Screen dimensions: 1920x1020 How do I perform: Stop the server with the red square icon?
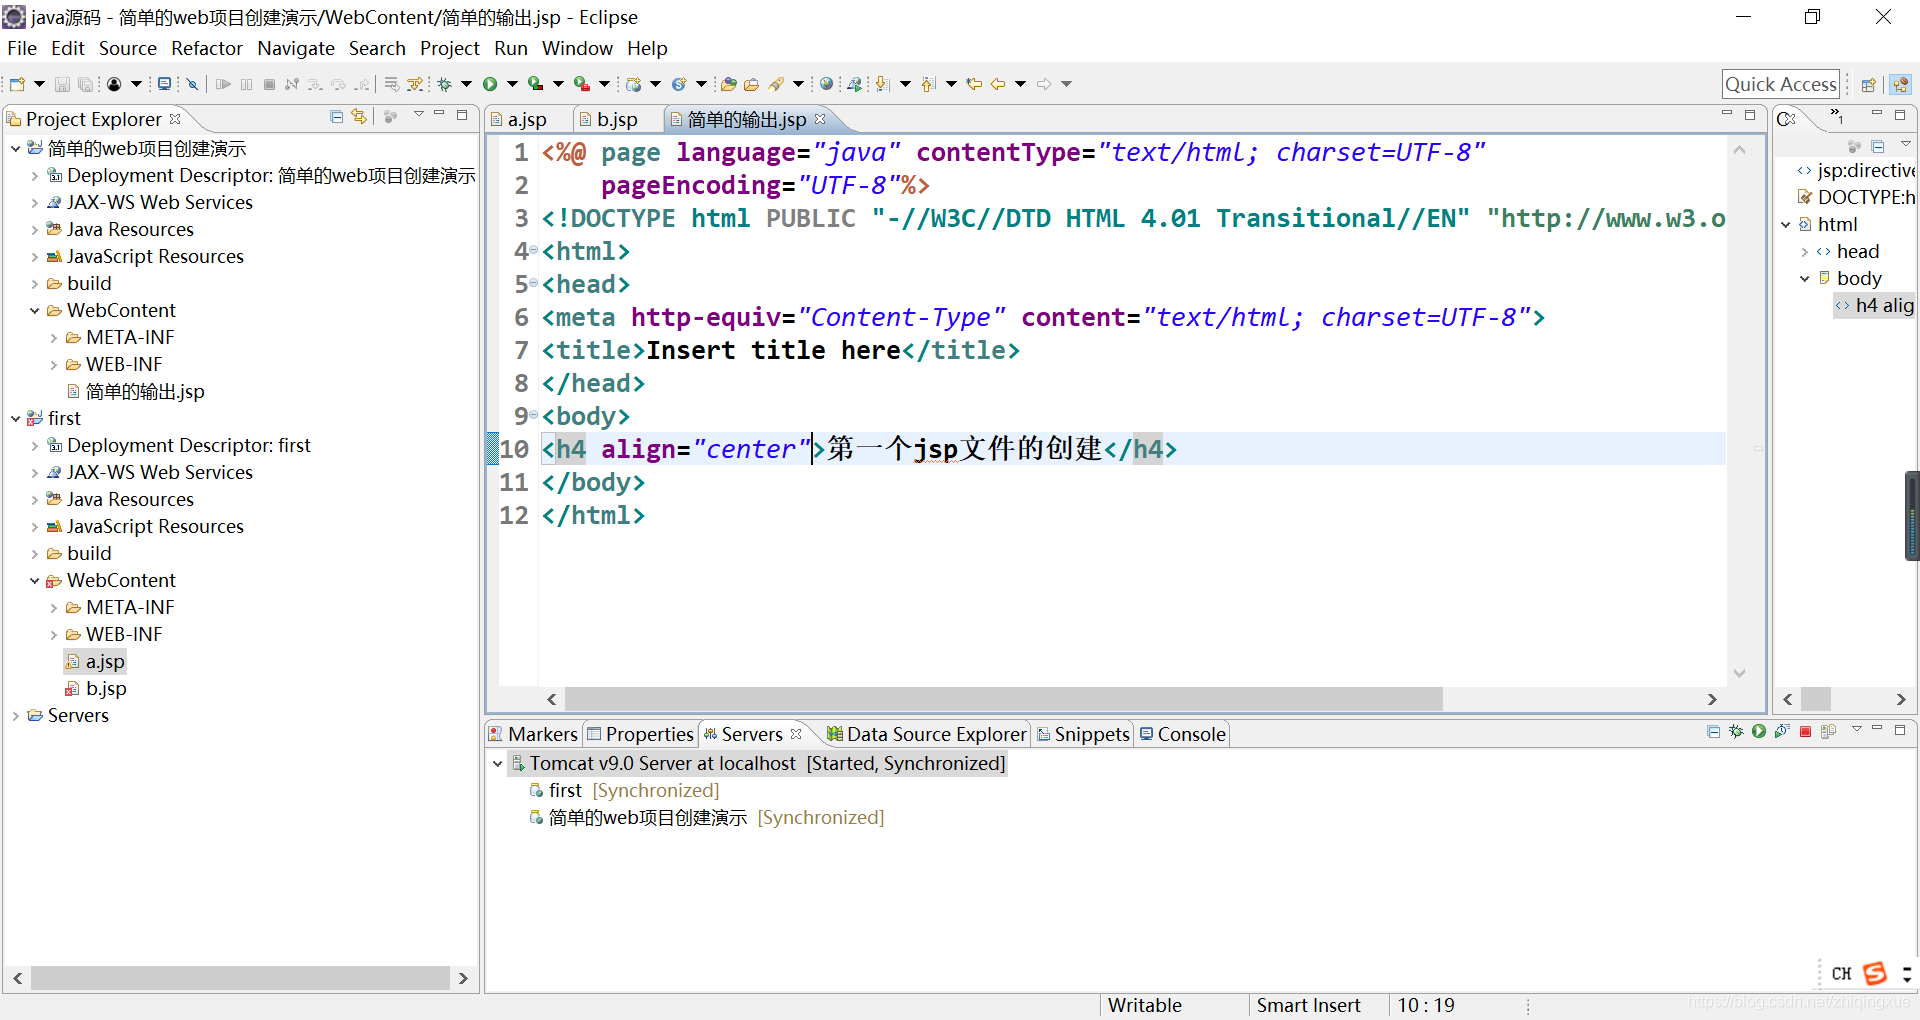pos(1805,732)
